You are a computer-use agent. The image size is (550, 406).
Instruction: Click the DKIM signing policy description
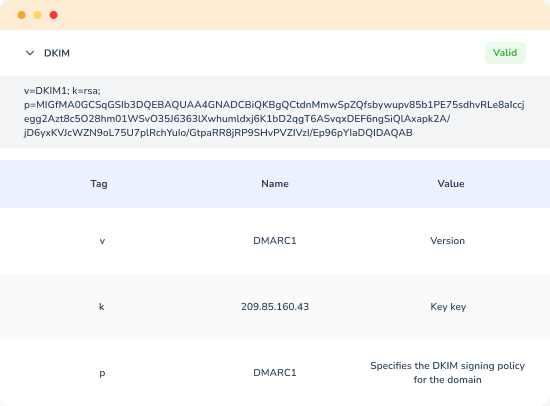[x=448, y=373]
